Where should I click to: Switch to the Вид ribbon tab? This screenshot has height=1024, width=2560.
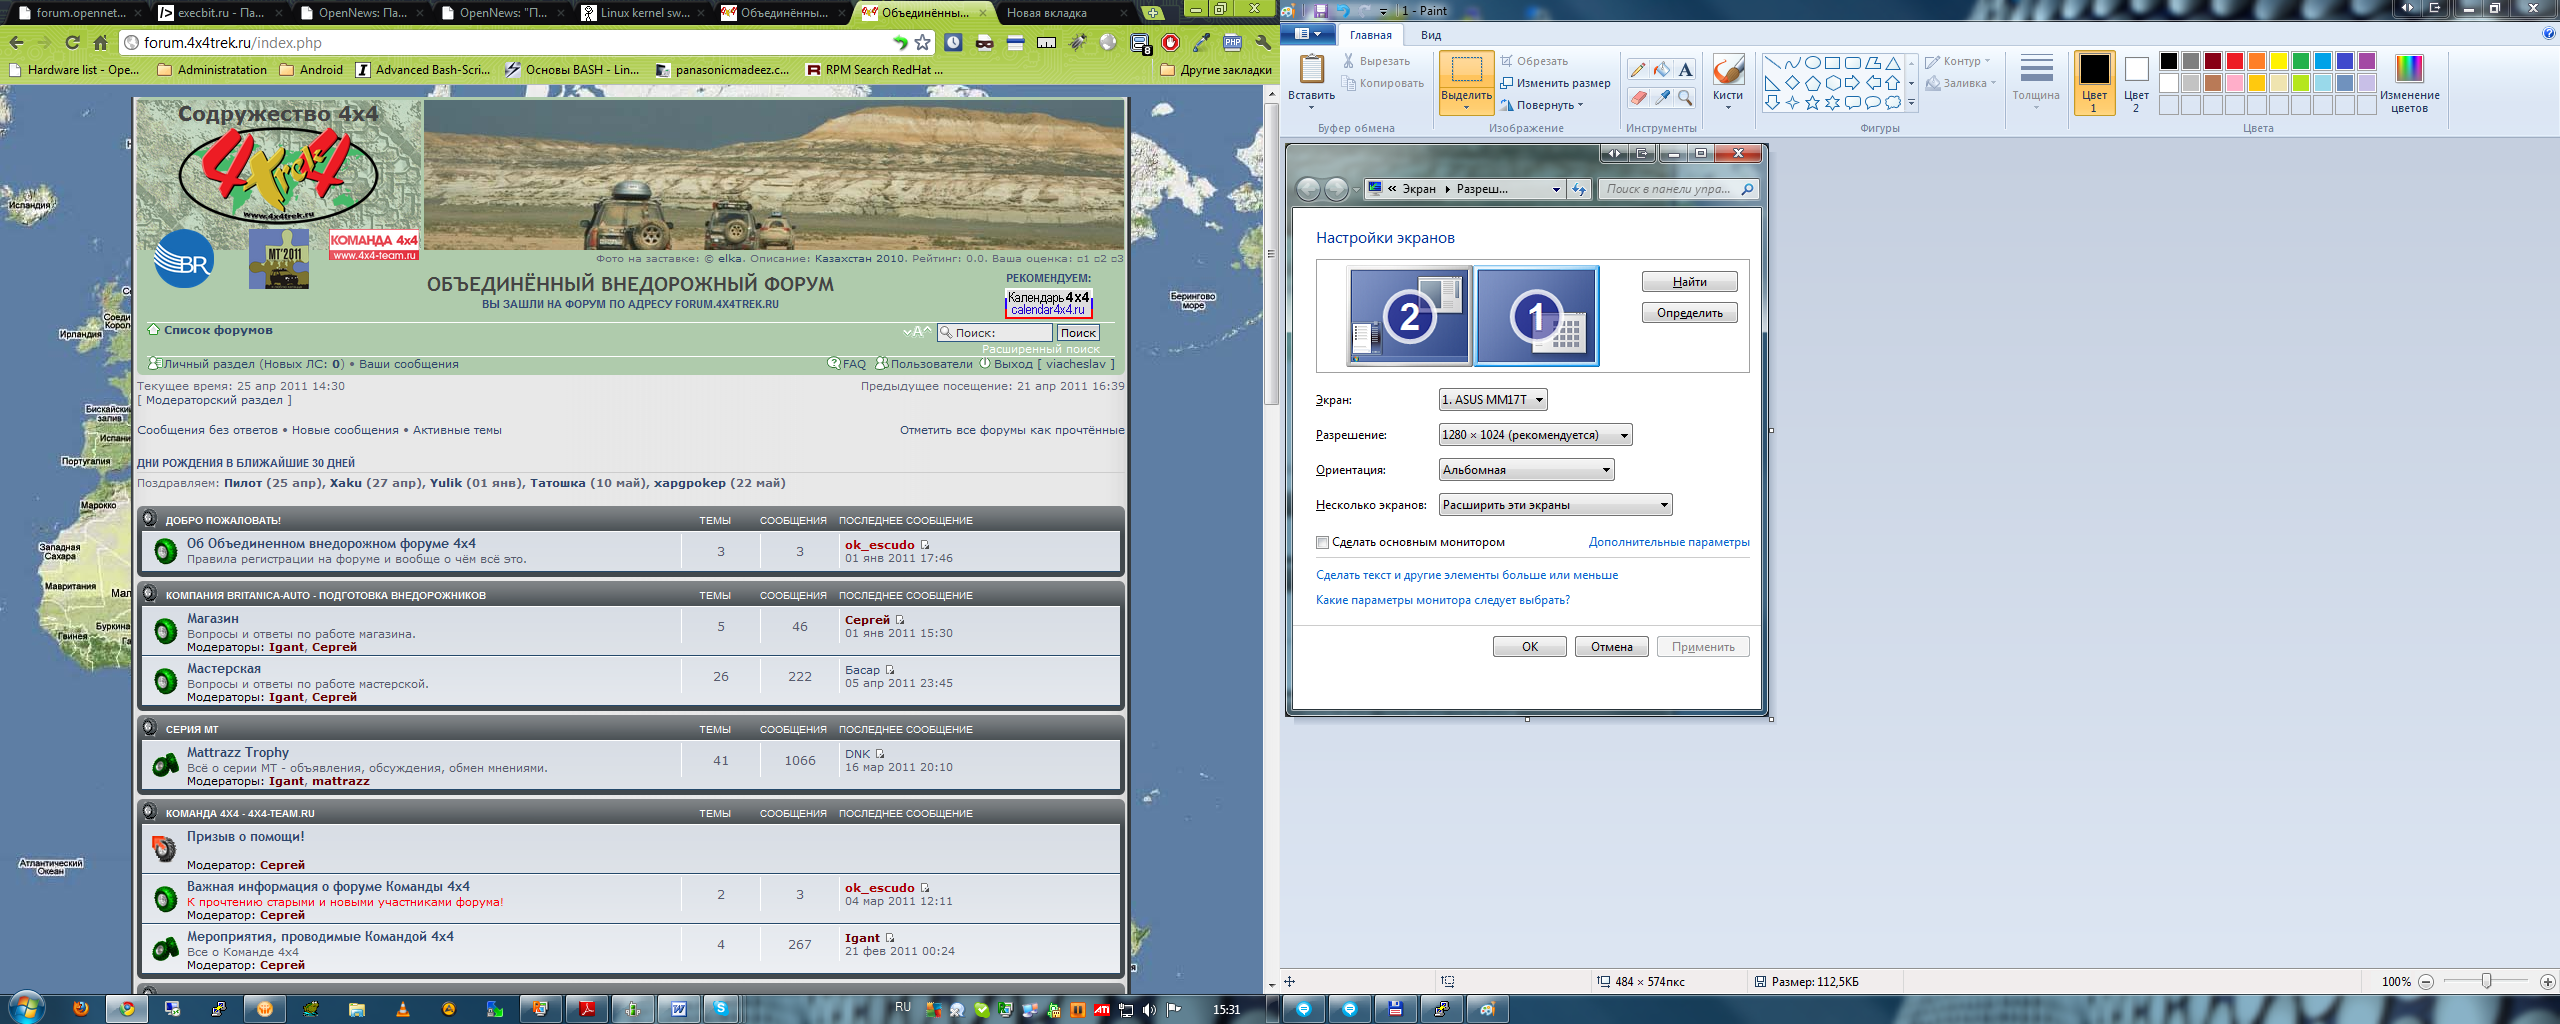coord(1431,35)
